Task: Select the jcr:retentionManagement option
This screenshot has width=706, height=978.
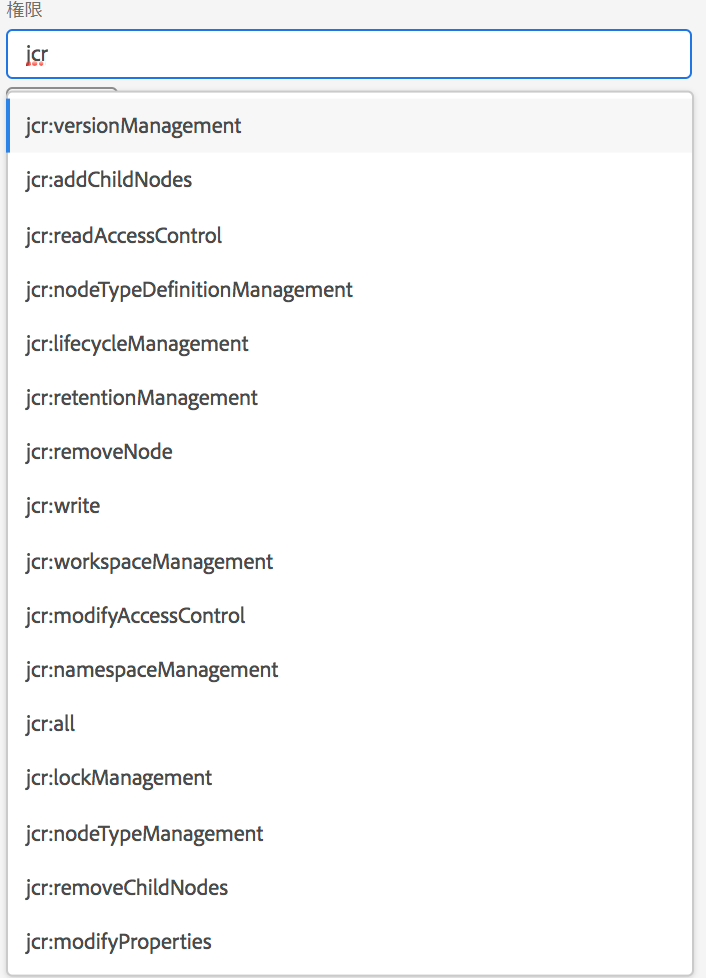Action: coord(142,398)
